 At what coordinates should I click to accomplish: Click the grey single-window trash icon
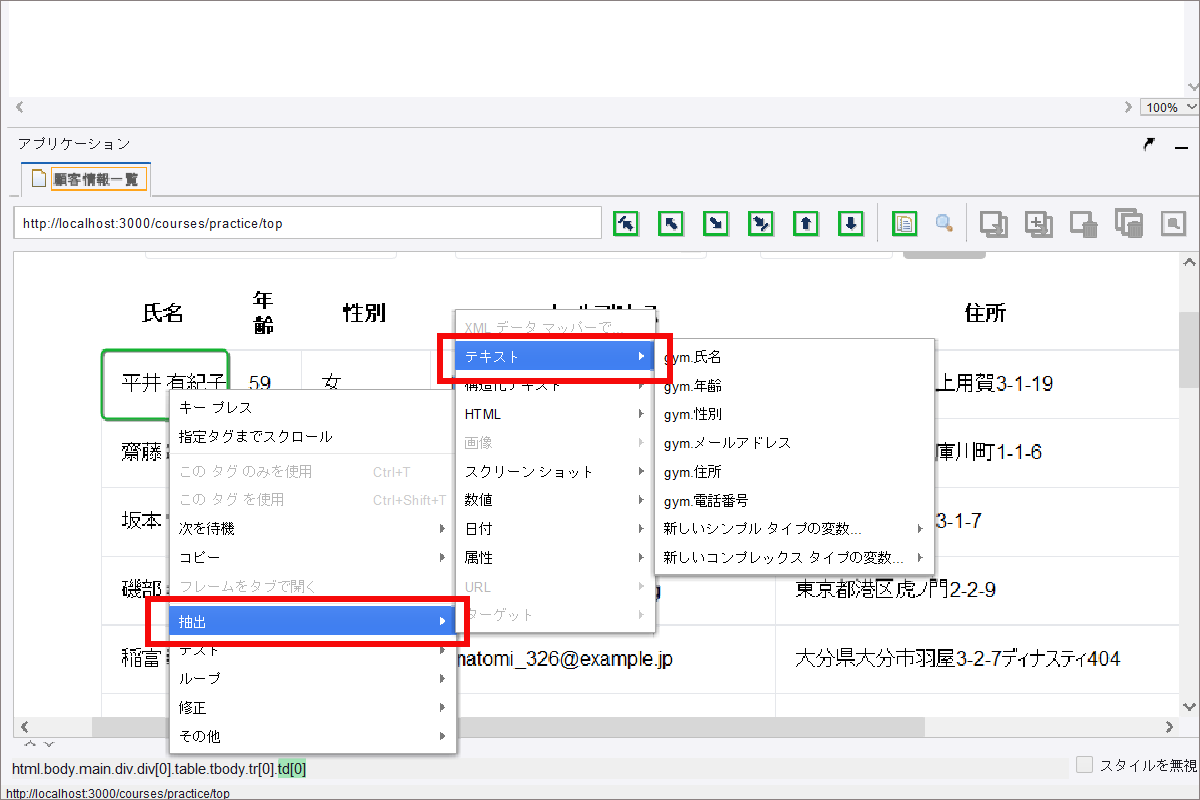pos(1084,224)
